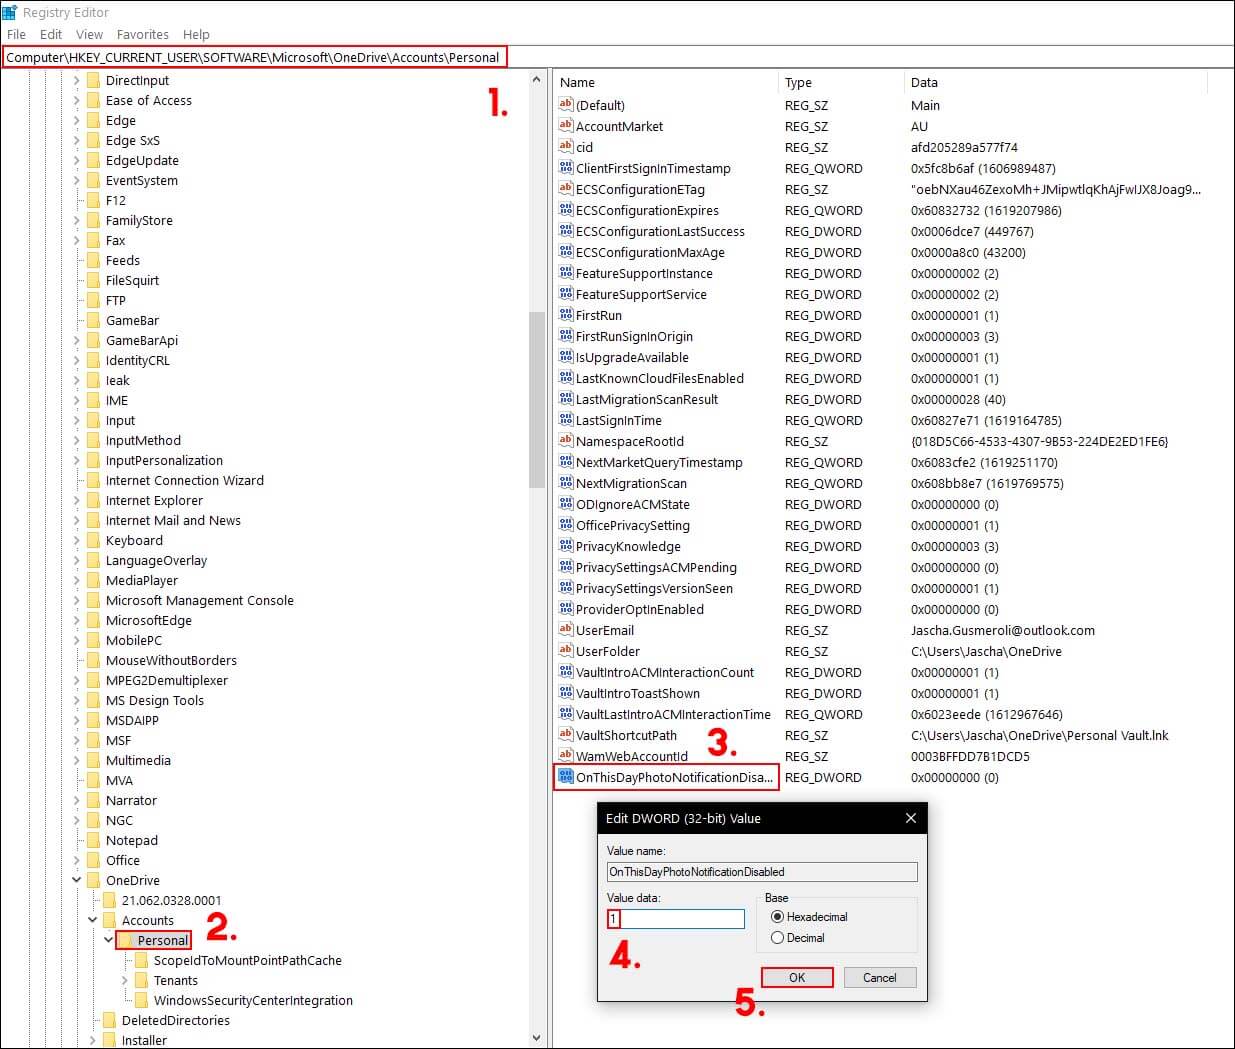
Task: Click the icon beside OnThisDayPhotoNotificationDisabled value
Action: 566,777
